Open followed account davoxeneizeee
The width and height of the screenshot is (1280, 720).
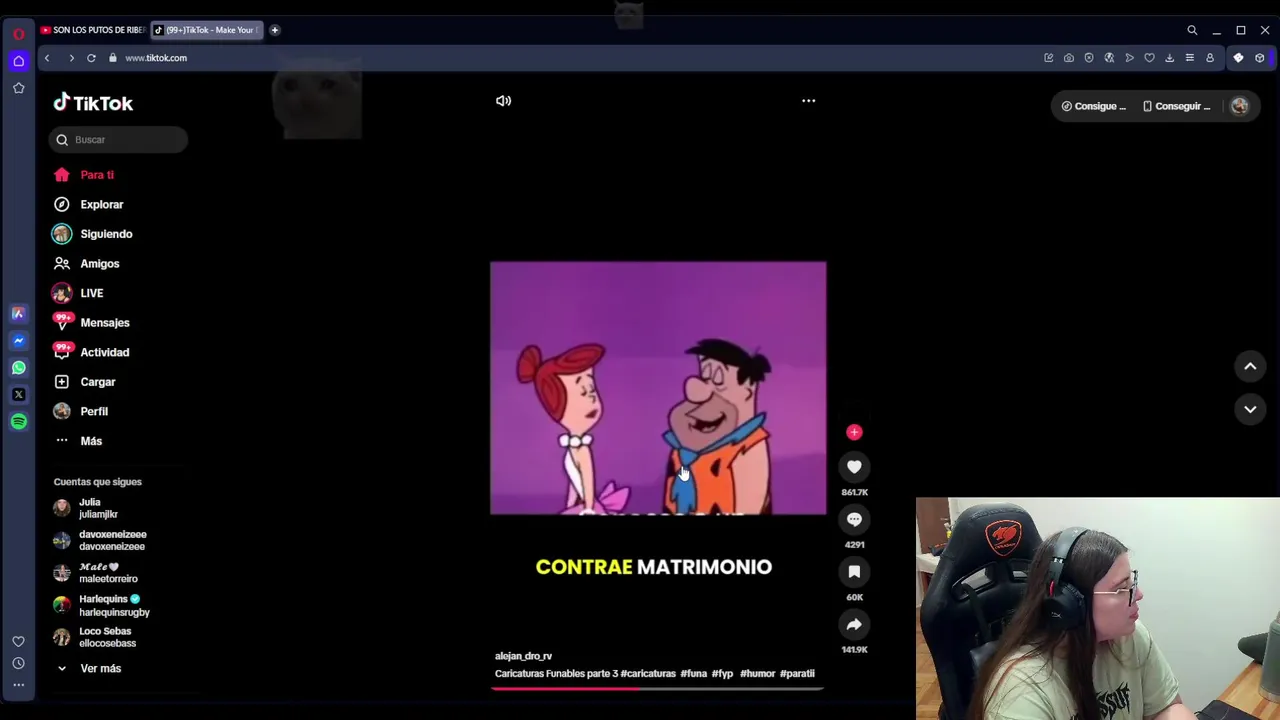click(x=100, y=540)
